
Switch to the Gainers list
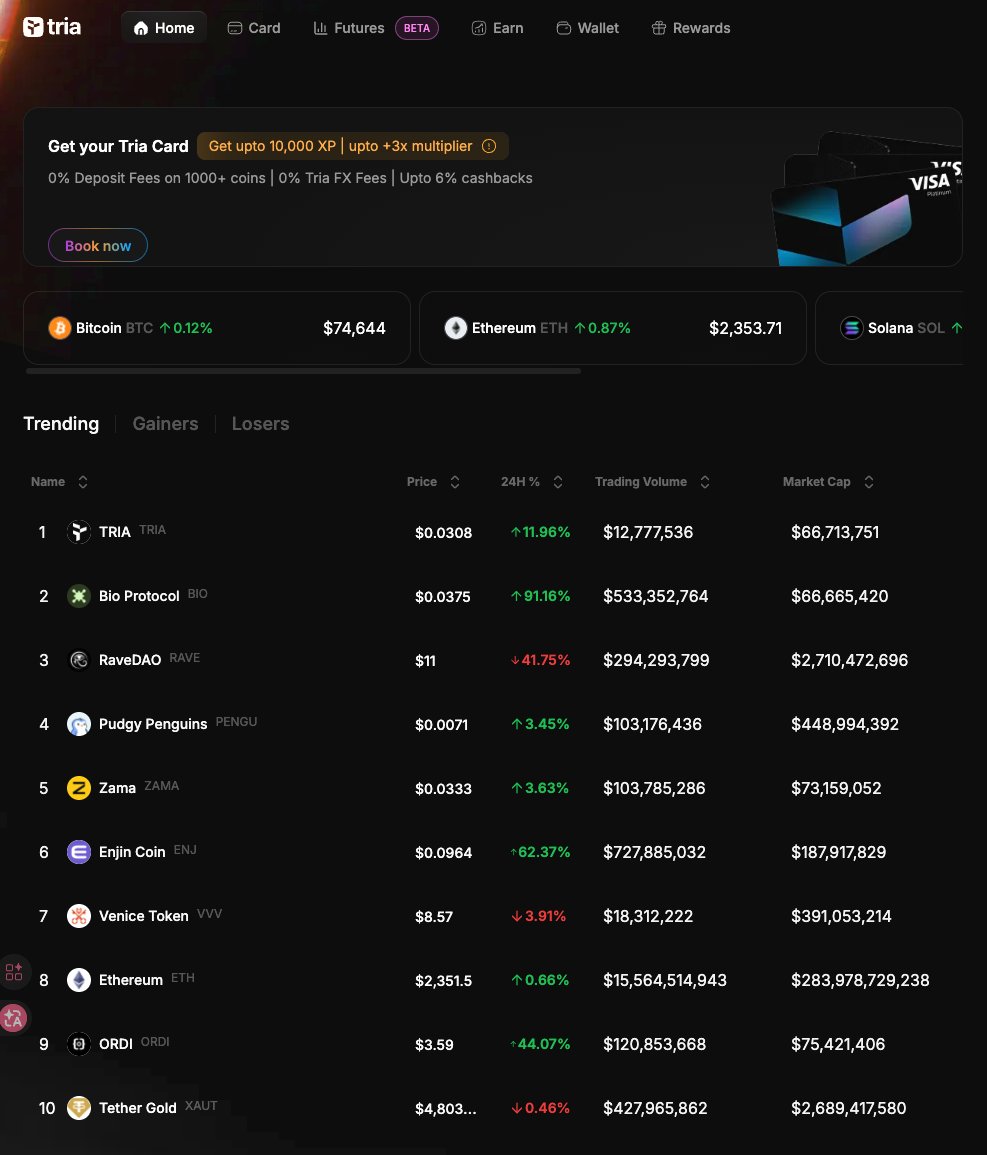coord(166,424)
